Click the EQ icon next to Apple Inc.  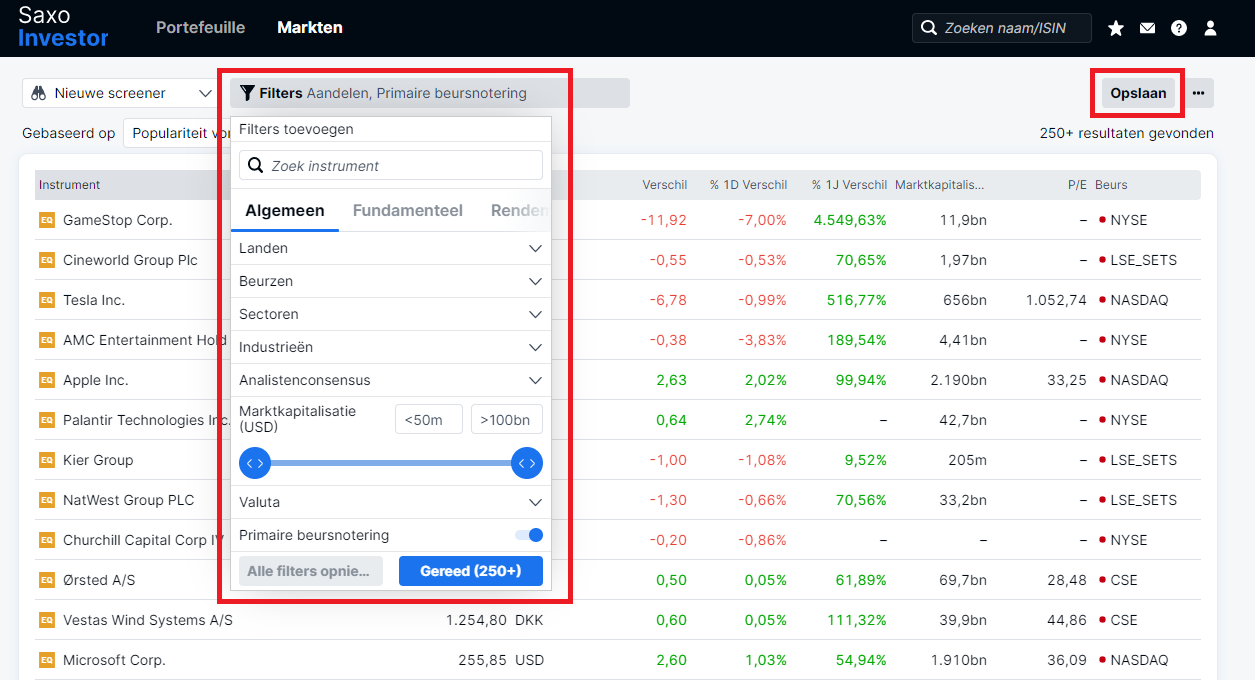46,380
